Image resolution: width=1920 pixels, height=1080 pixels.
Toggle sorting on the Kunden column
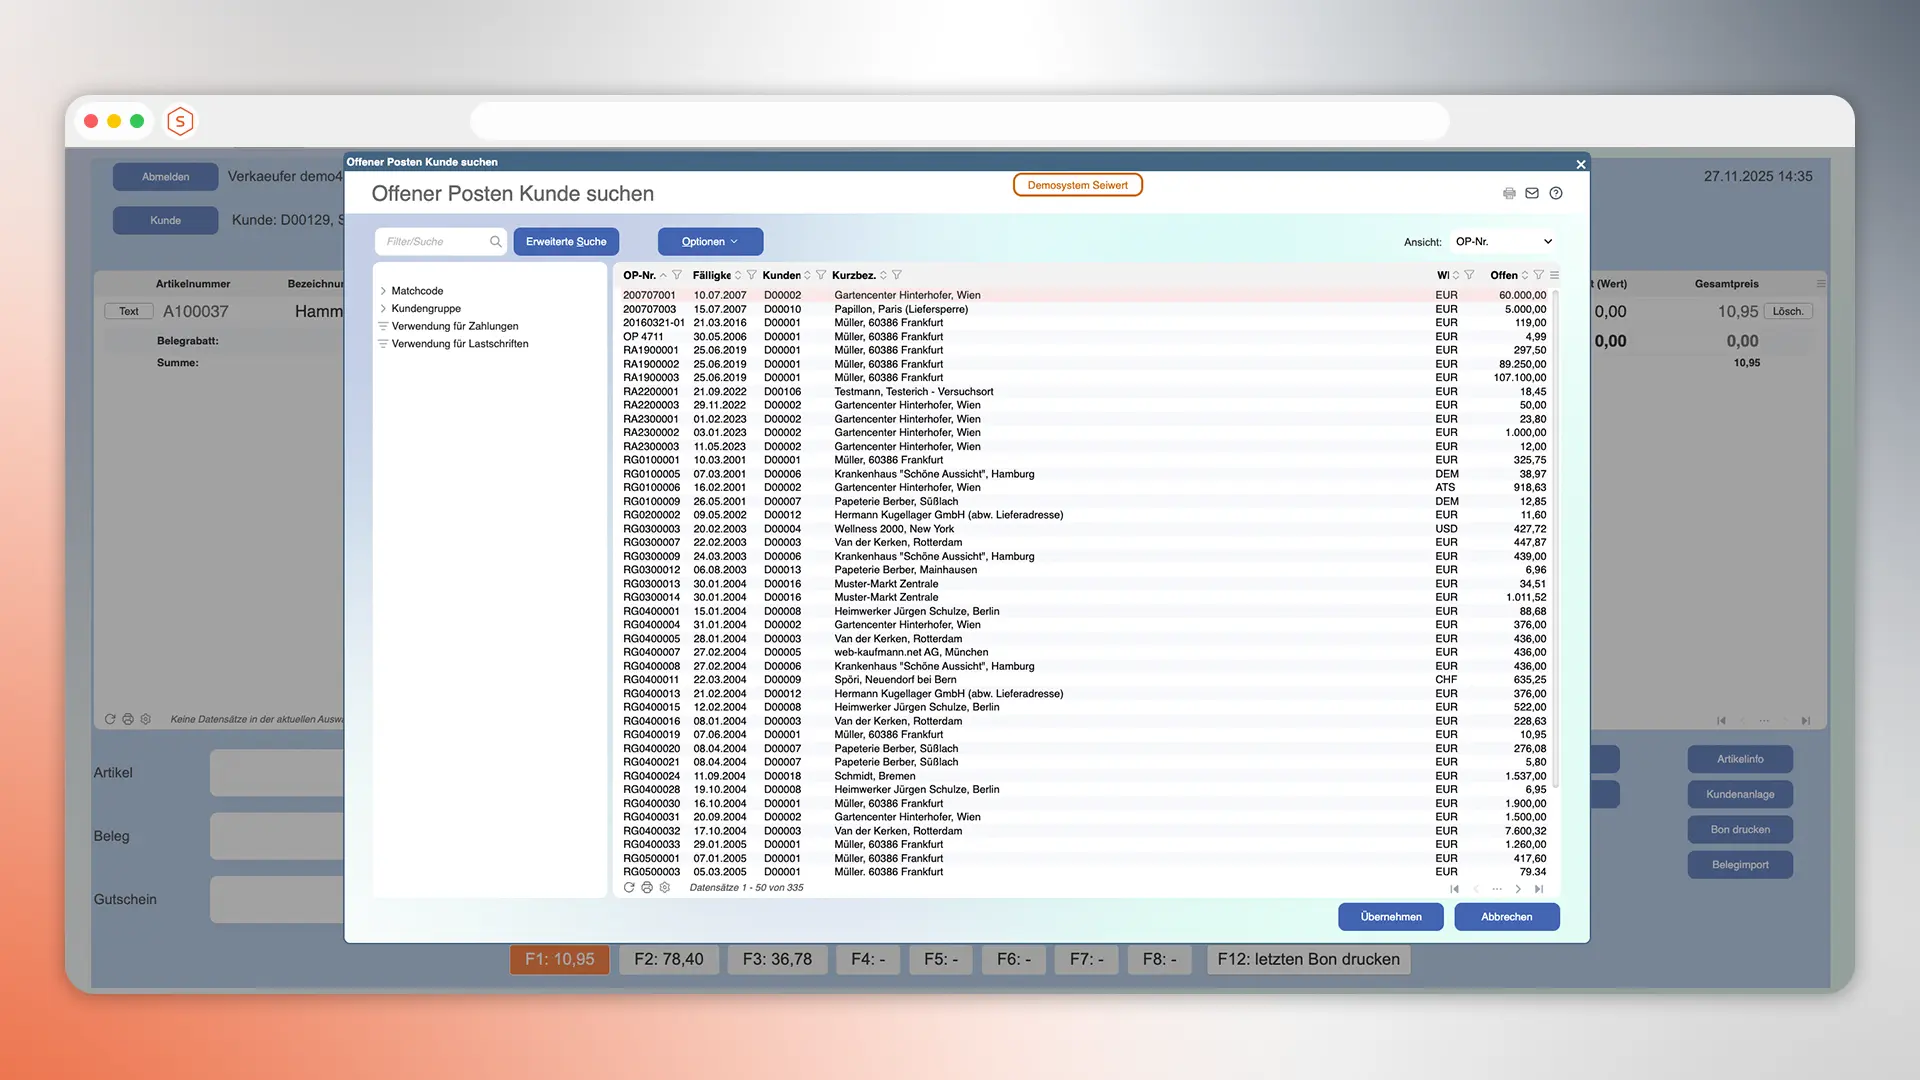coord(808,275)
